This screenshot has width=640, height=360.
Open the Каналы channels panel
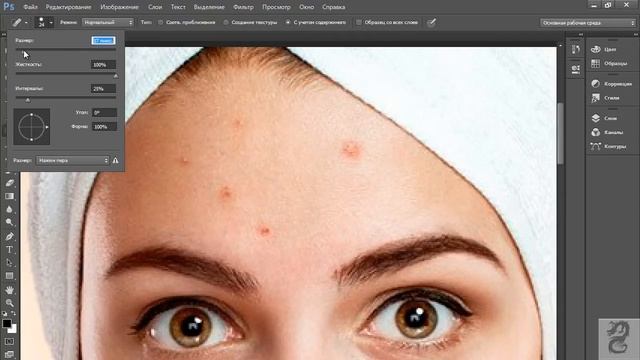click(x=607, y=132)
